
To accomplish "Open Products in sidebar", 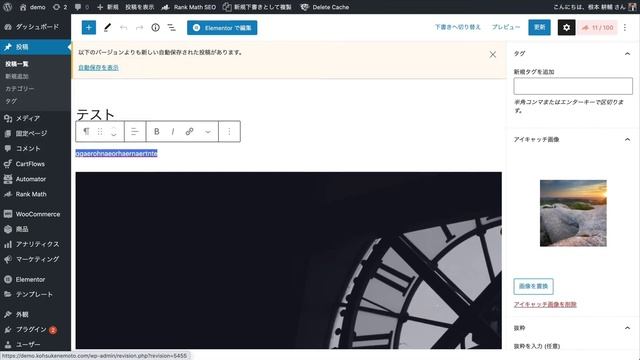I will [36, 229].
